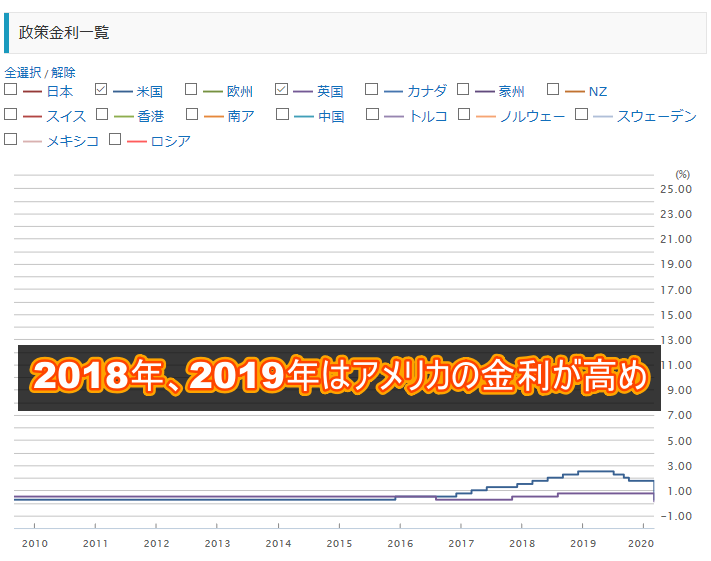
Task: Uncheck the 英国 checkbox
Action: click(x=281, y=89)
